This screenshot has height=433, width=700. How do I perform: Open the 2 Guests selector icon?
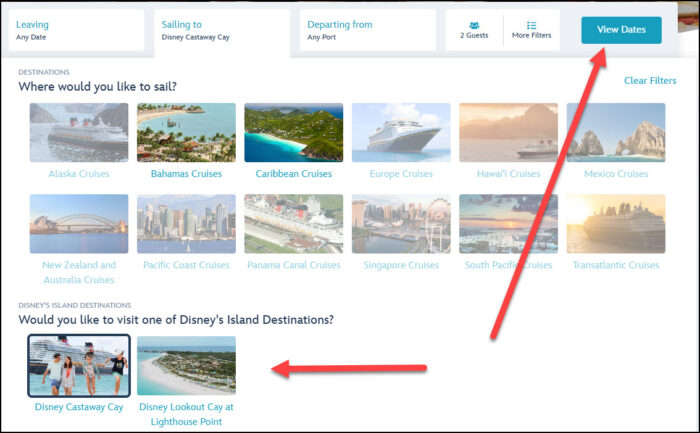click(x=474, y=25)
